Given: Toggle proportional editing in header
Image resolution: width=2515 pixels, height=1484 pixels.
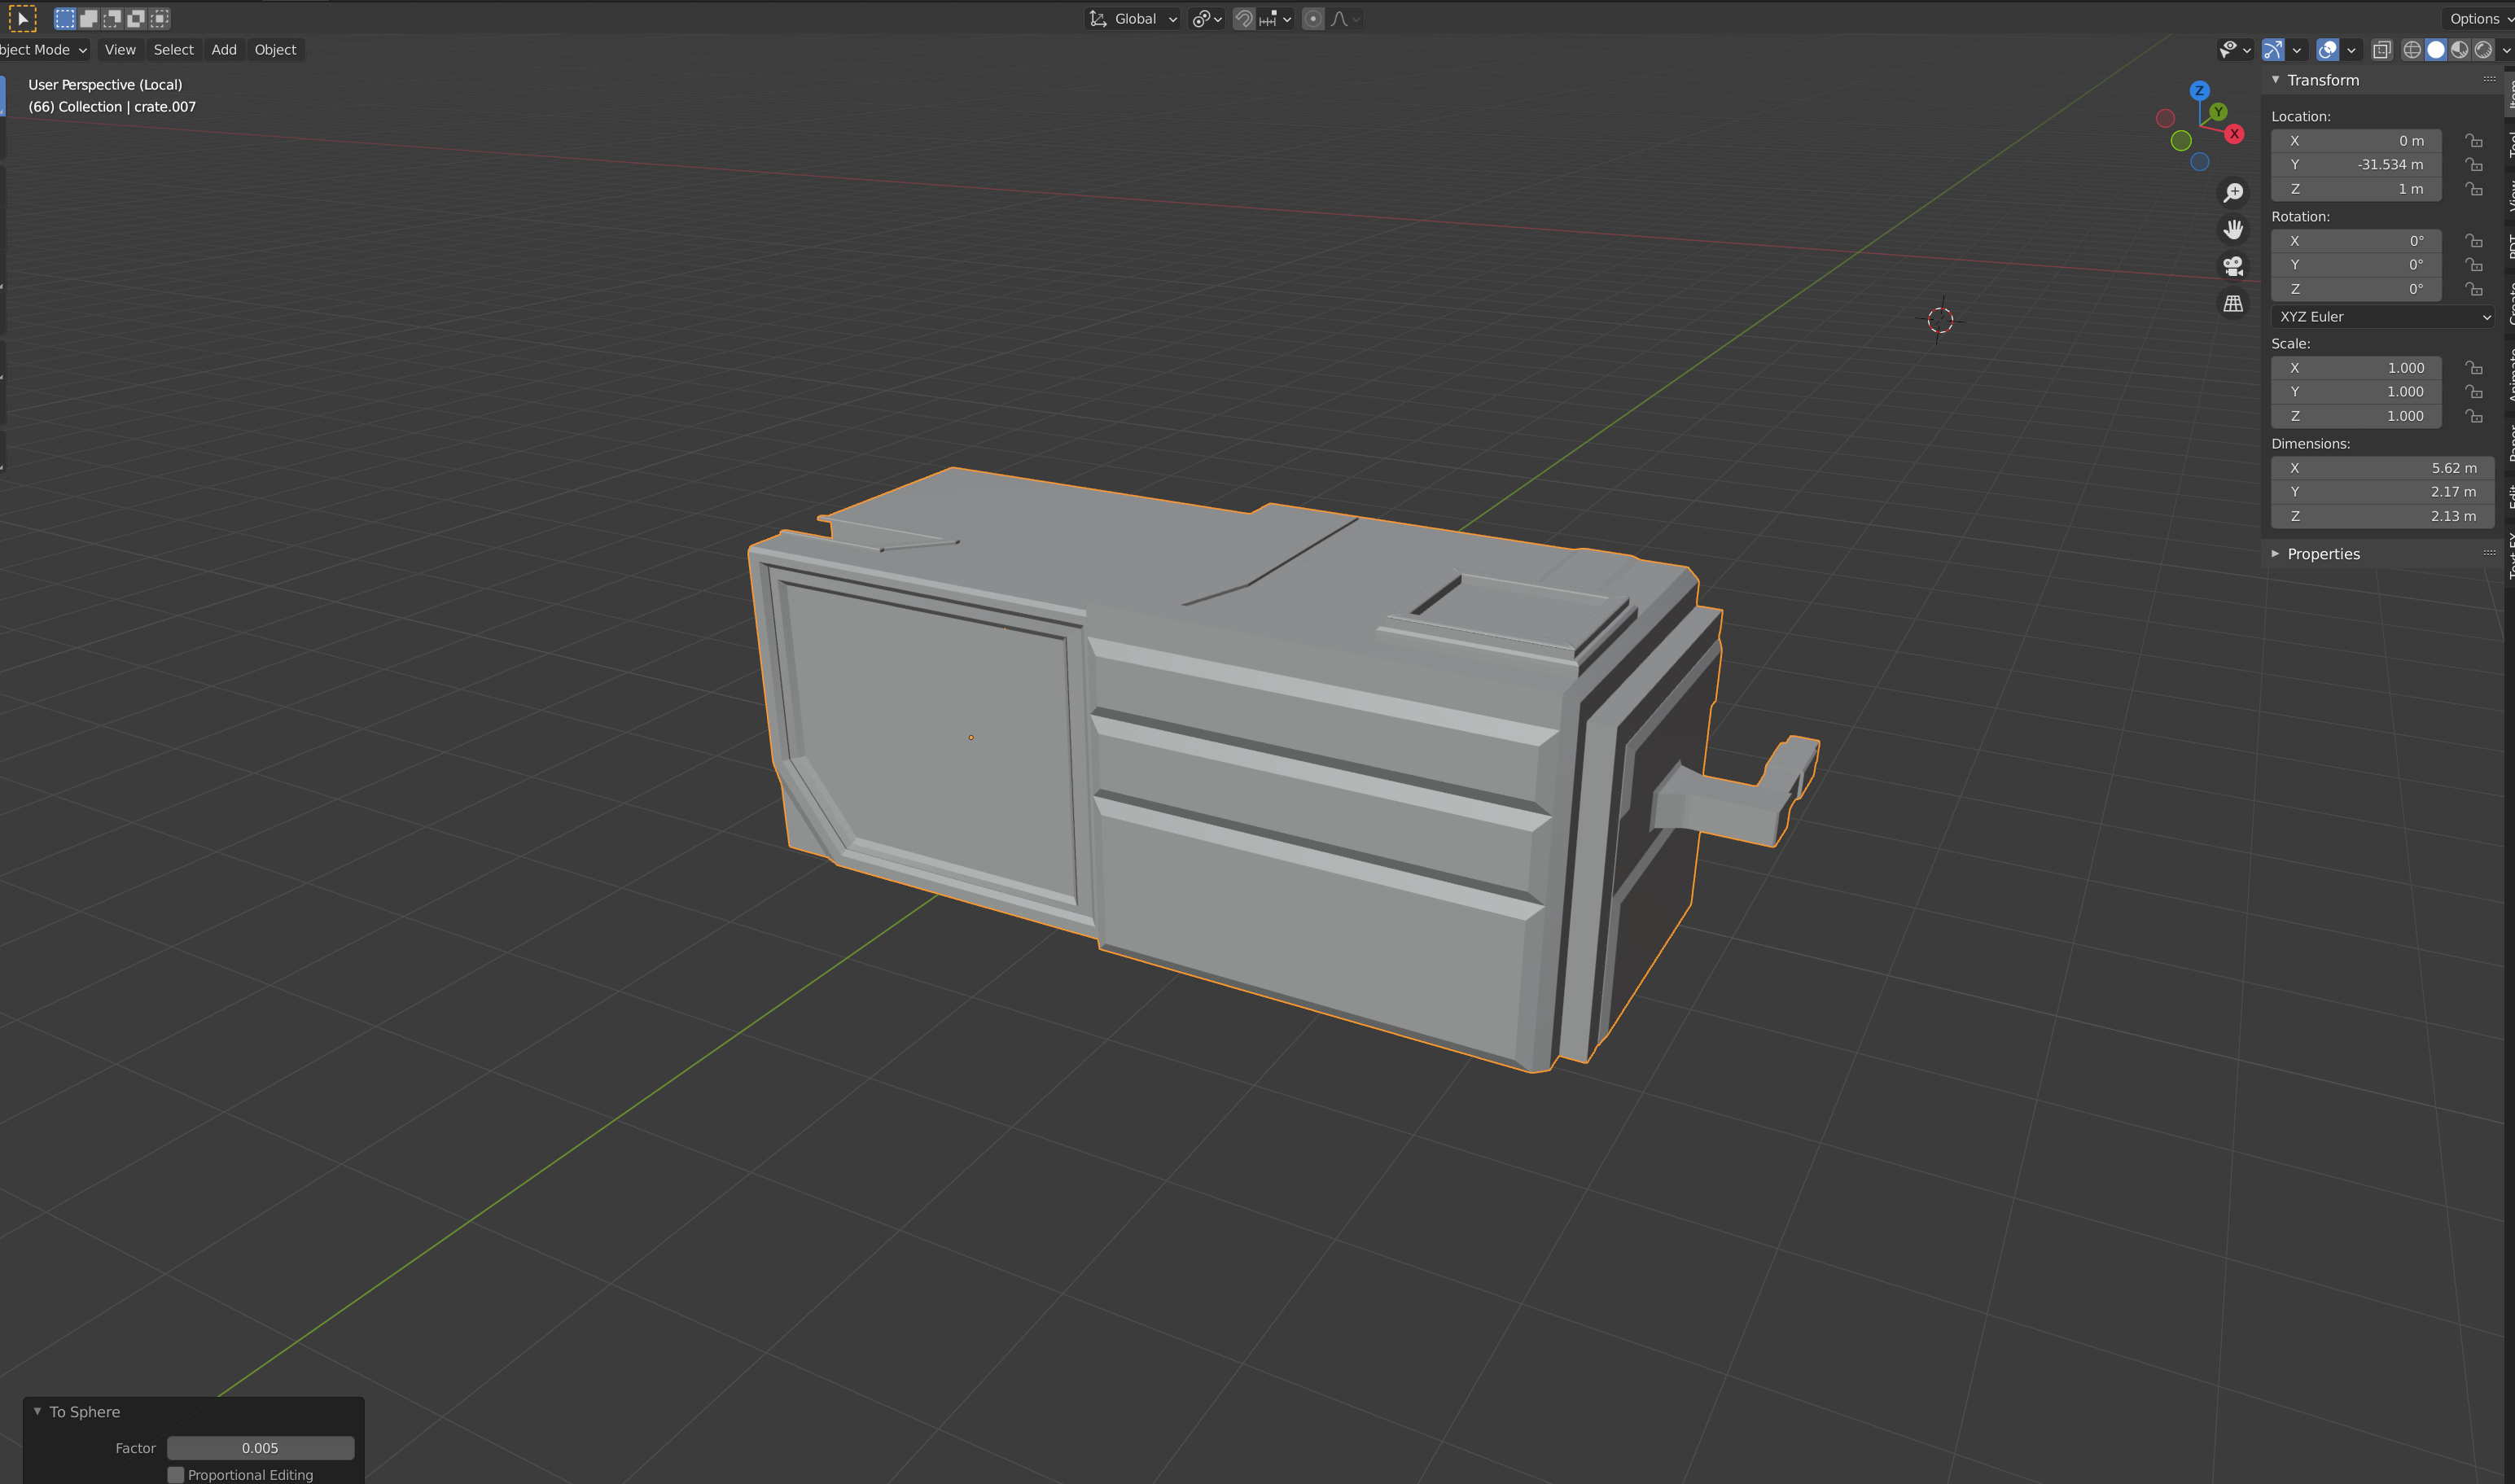Looking at the screenshot, I should [x=1313, y=19].
